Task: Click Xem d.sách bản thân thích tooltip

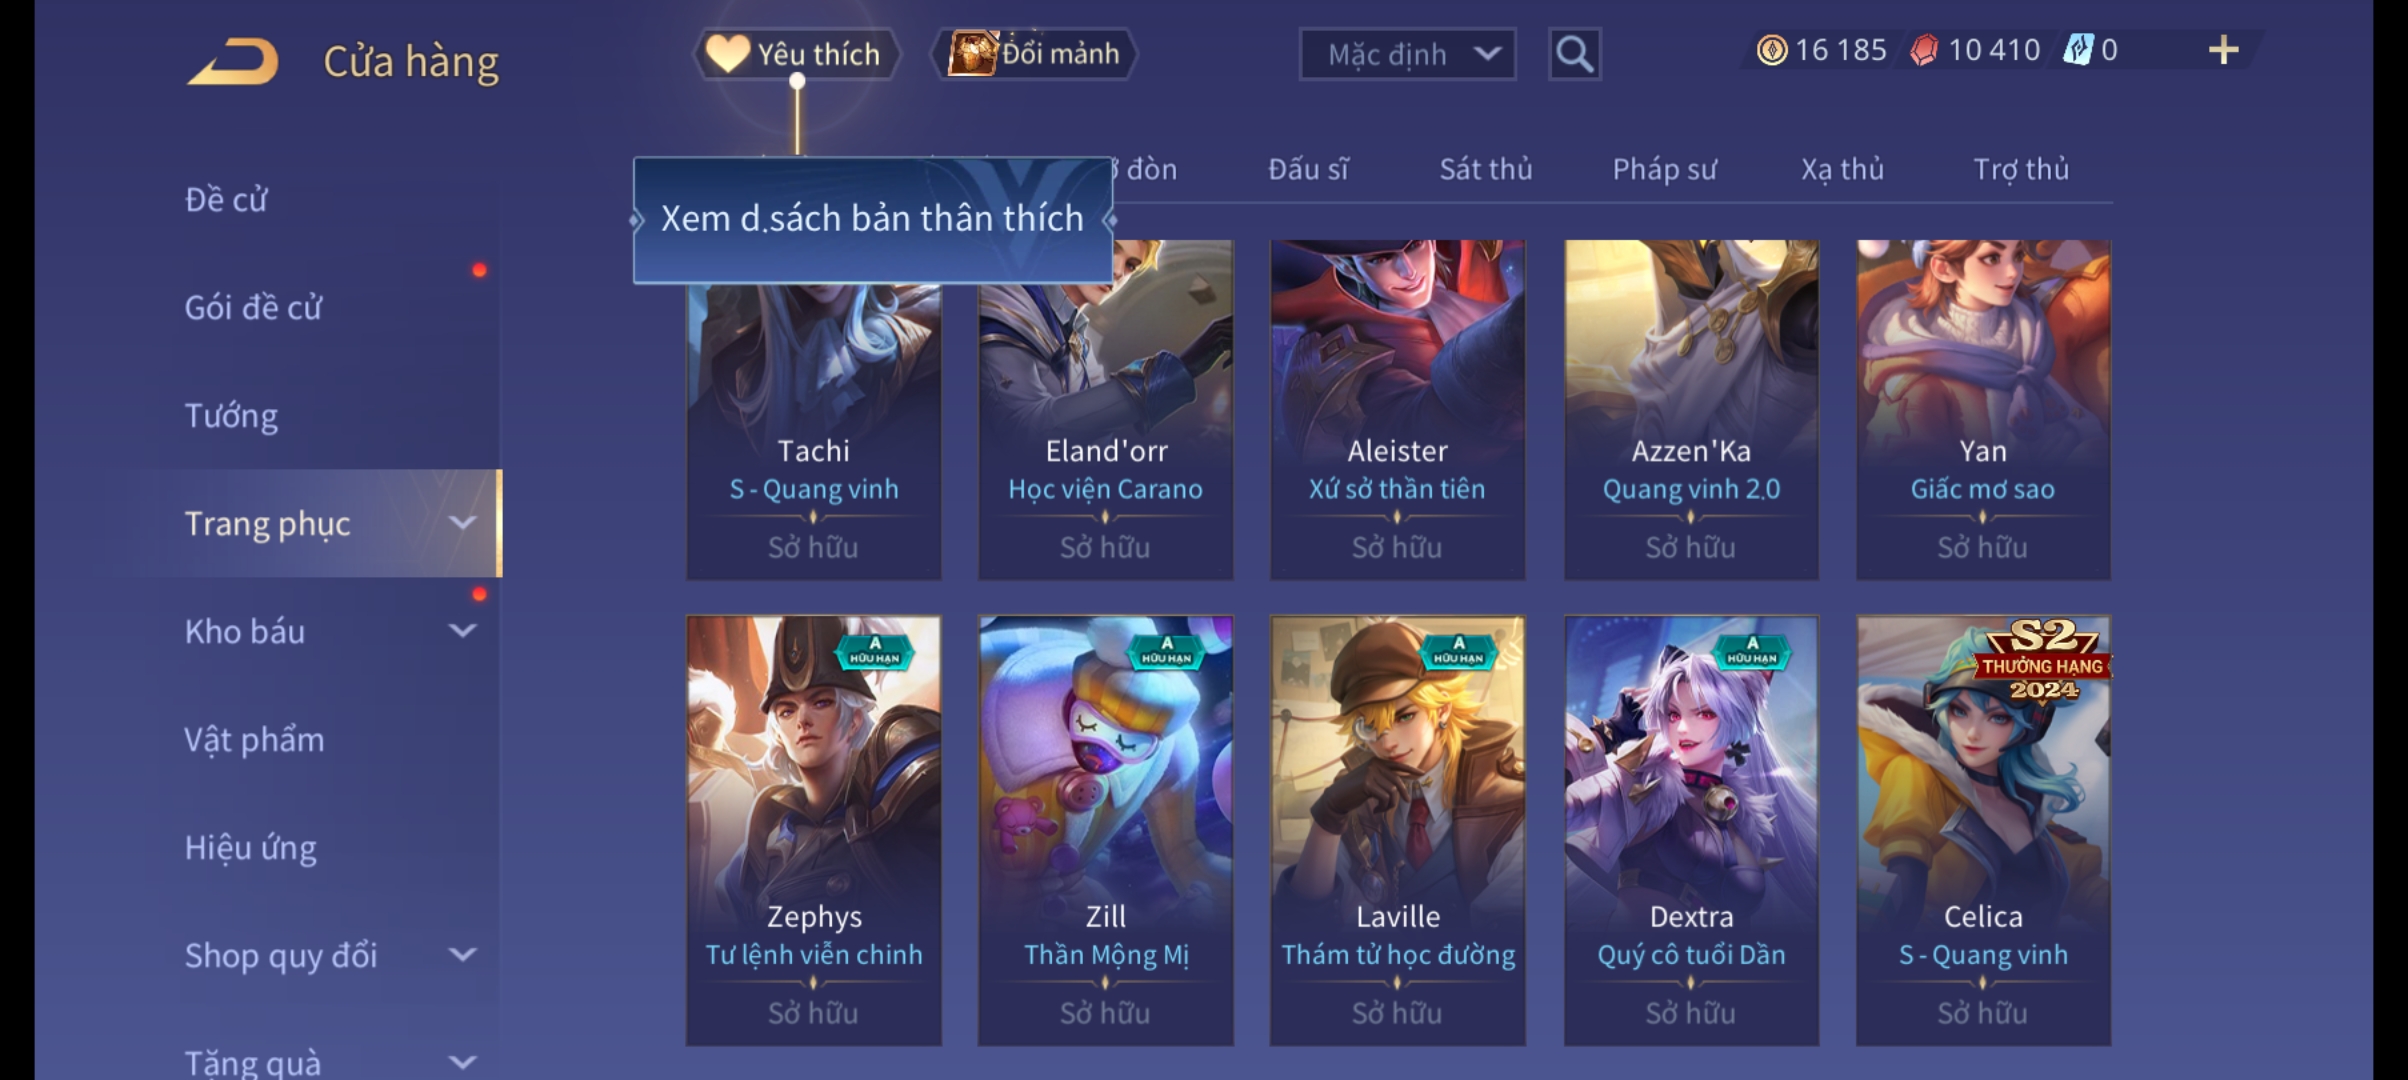Action: click(873, 219)
